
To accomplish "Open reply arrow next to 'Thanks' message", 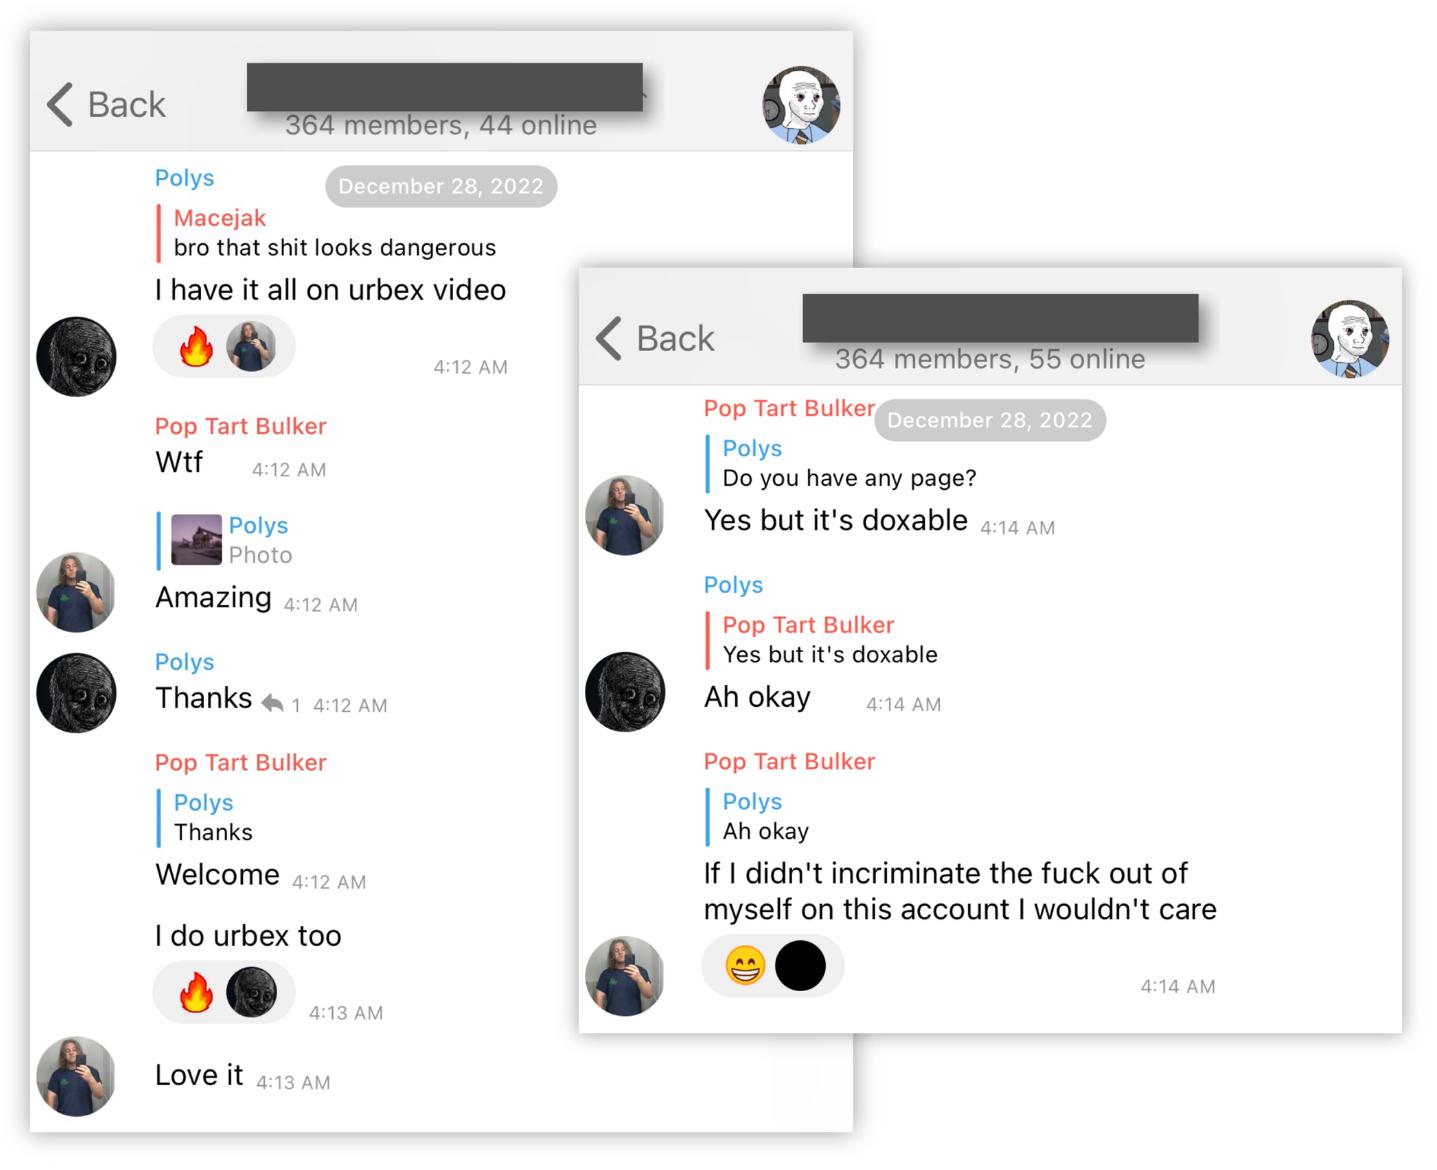I will coord(272,704).
